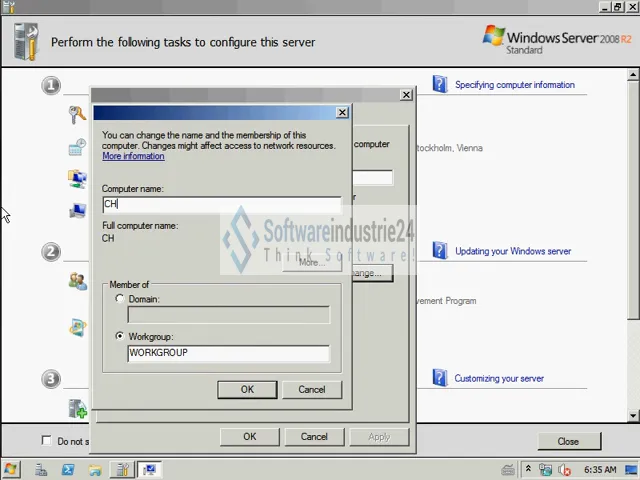Click the help icon beside Customizing your server
Viewport: 640px width, 480px height.
coord(440,378)
